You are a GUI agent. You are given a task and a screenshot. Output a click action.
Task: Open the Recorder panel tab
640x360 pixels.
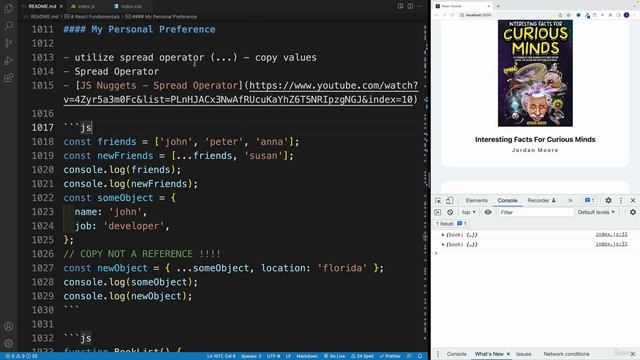[x=542, y=200]
